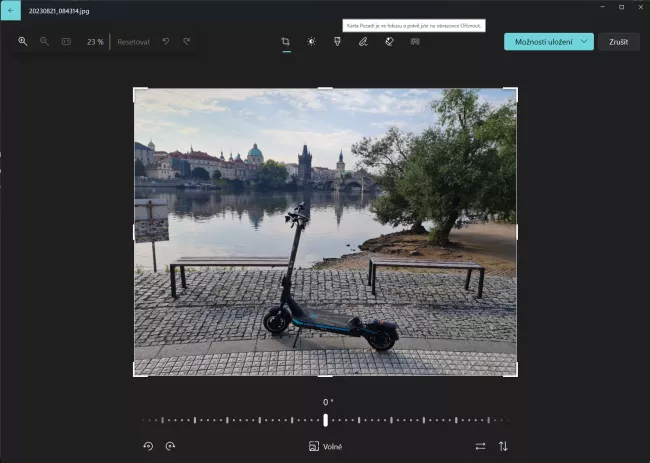Viewport: 650px width, 463px height.
Task: Open the Markup pen tool
Action: pos(363,42)
